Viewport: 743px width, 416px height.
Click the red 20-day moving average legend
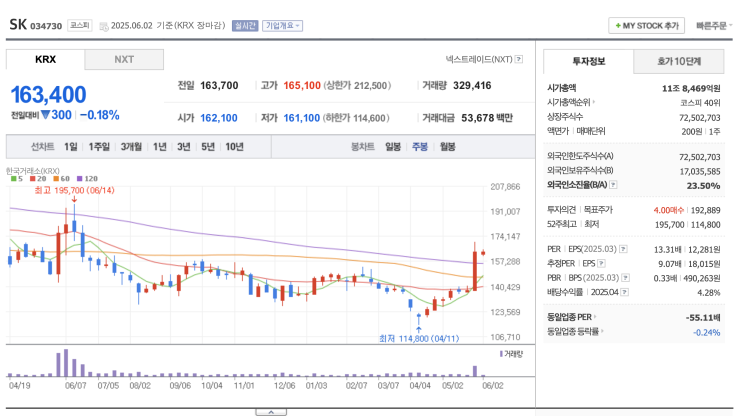tap(38, 179)
